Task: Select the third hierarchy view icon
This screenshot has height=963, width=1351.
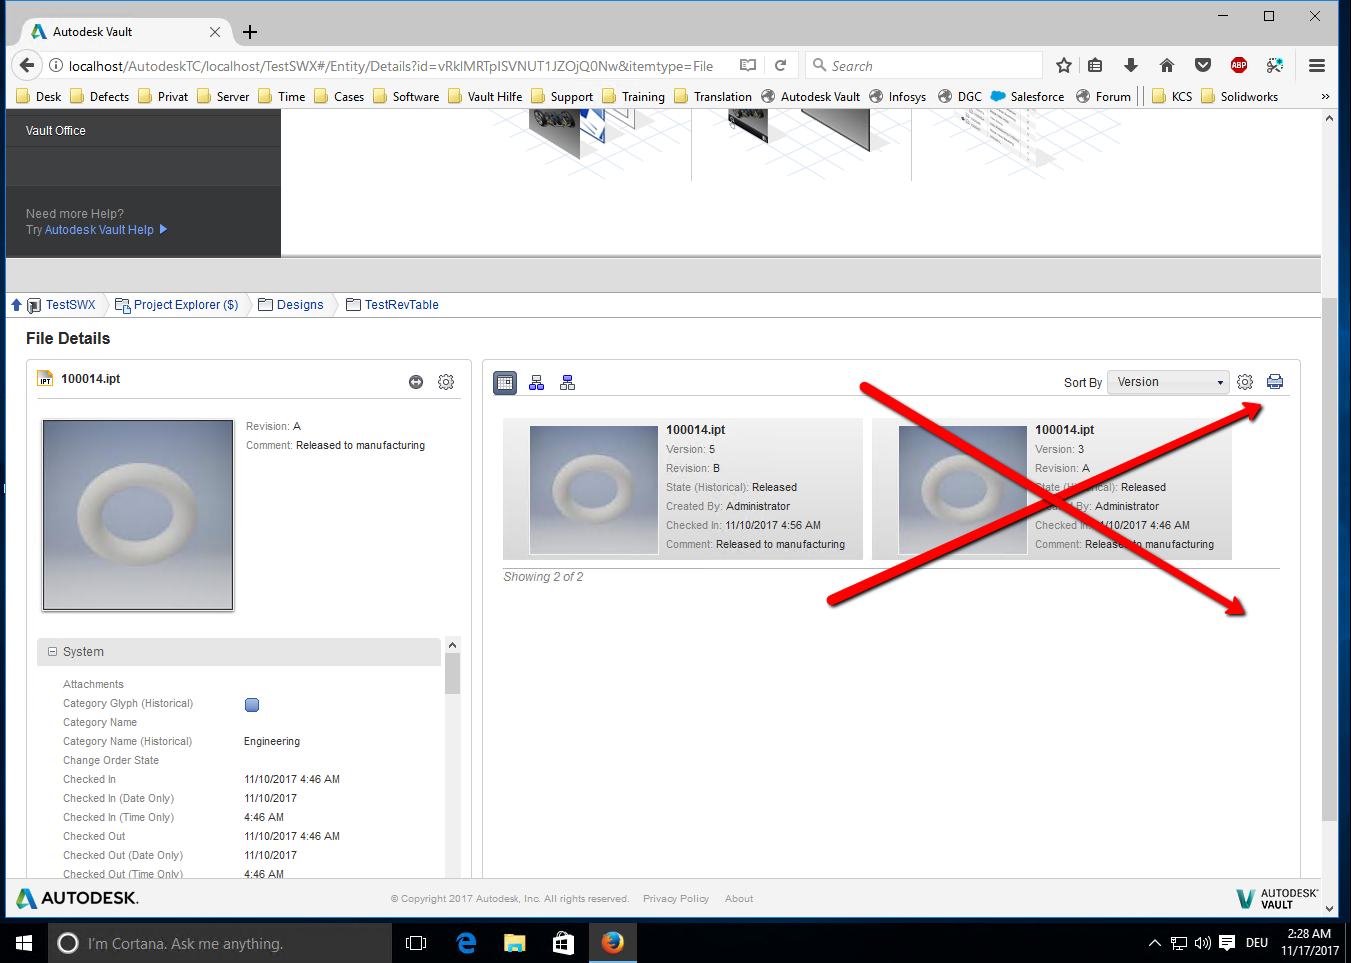Action: [568, 382]
